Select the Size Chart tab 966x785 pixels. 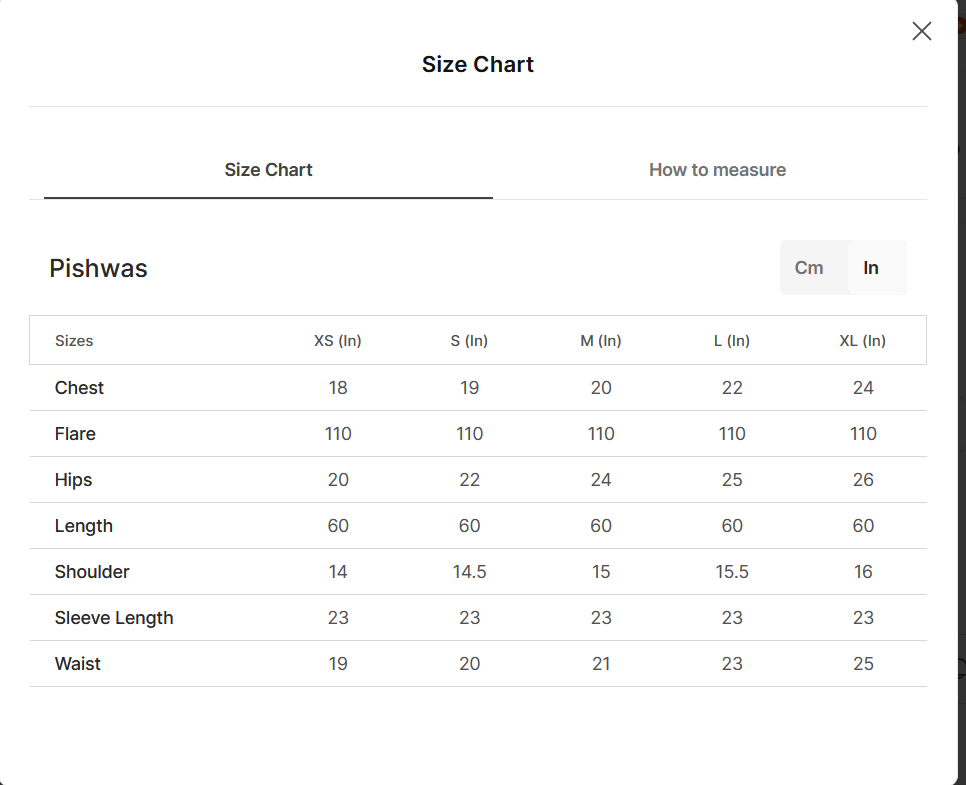click(x=268, y=170)
